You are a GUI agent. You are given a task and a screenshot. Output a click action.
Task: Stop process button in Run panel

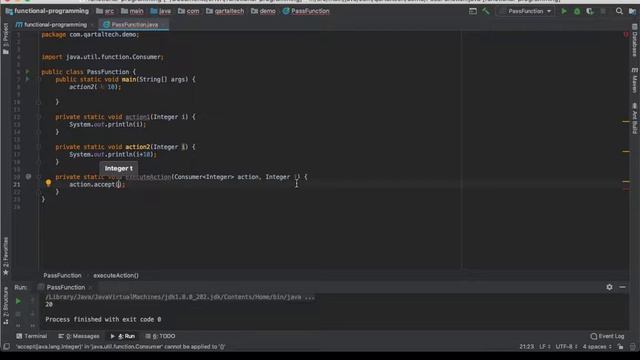click(x=18, y=314)
